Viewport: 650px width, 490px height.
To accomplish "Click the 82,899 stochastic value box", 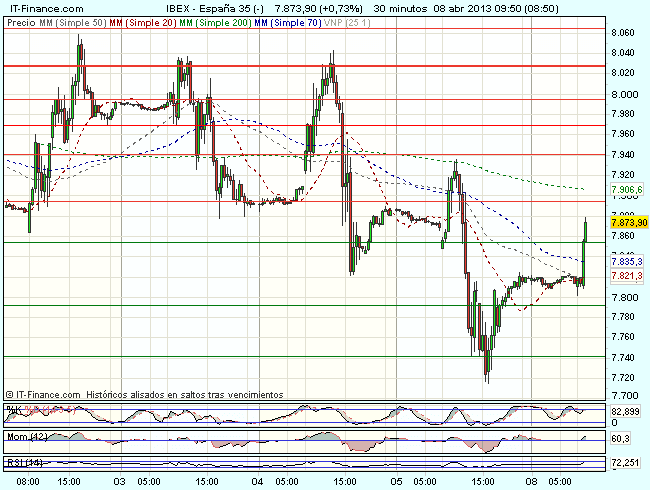I will click(x=625, y=412).
